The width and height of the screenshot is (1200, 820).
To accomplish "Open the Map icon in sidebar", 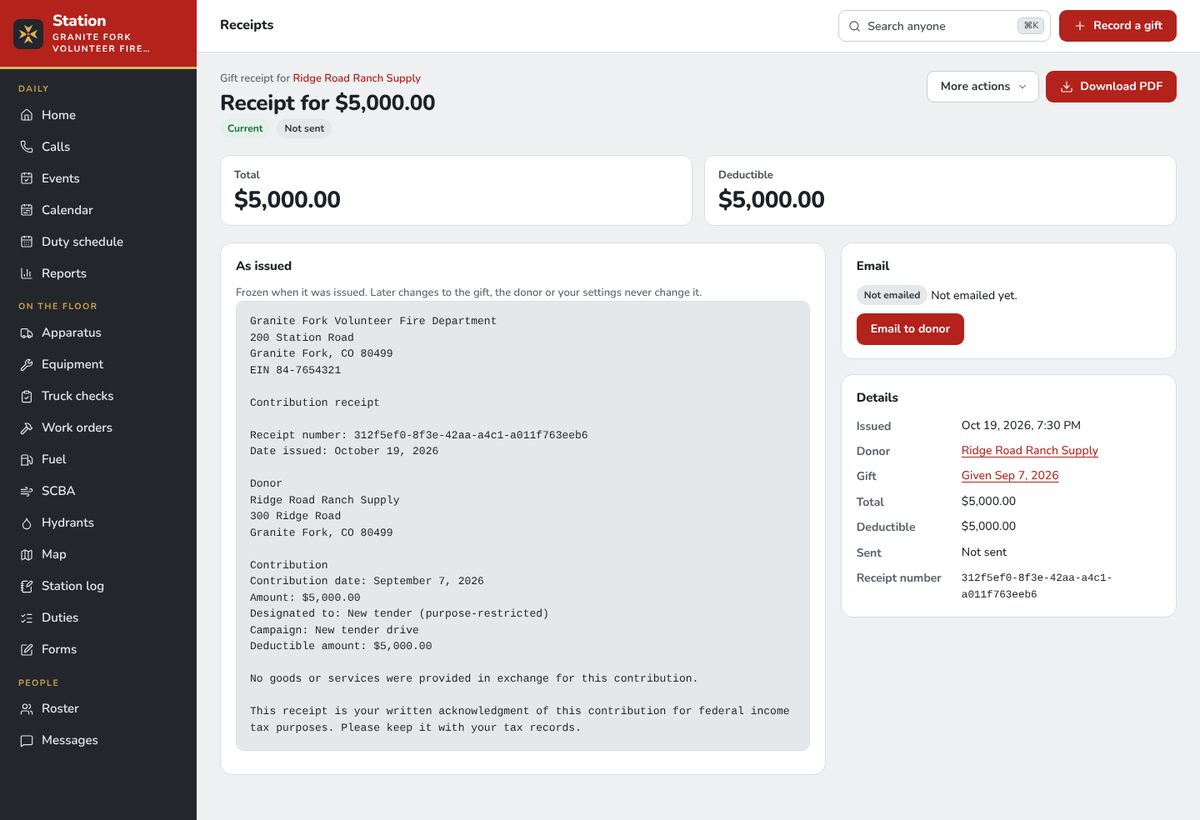I will pyautogui.click(x=27, y=554).
